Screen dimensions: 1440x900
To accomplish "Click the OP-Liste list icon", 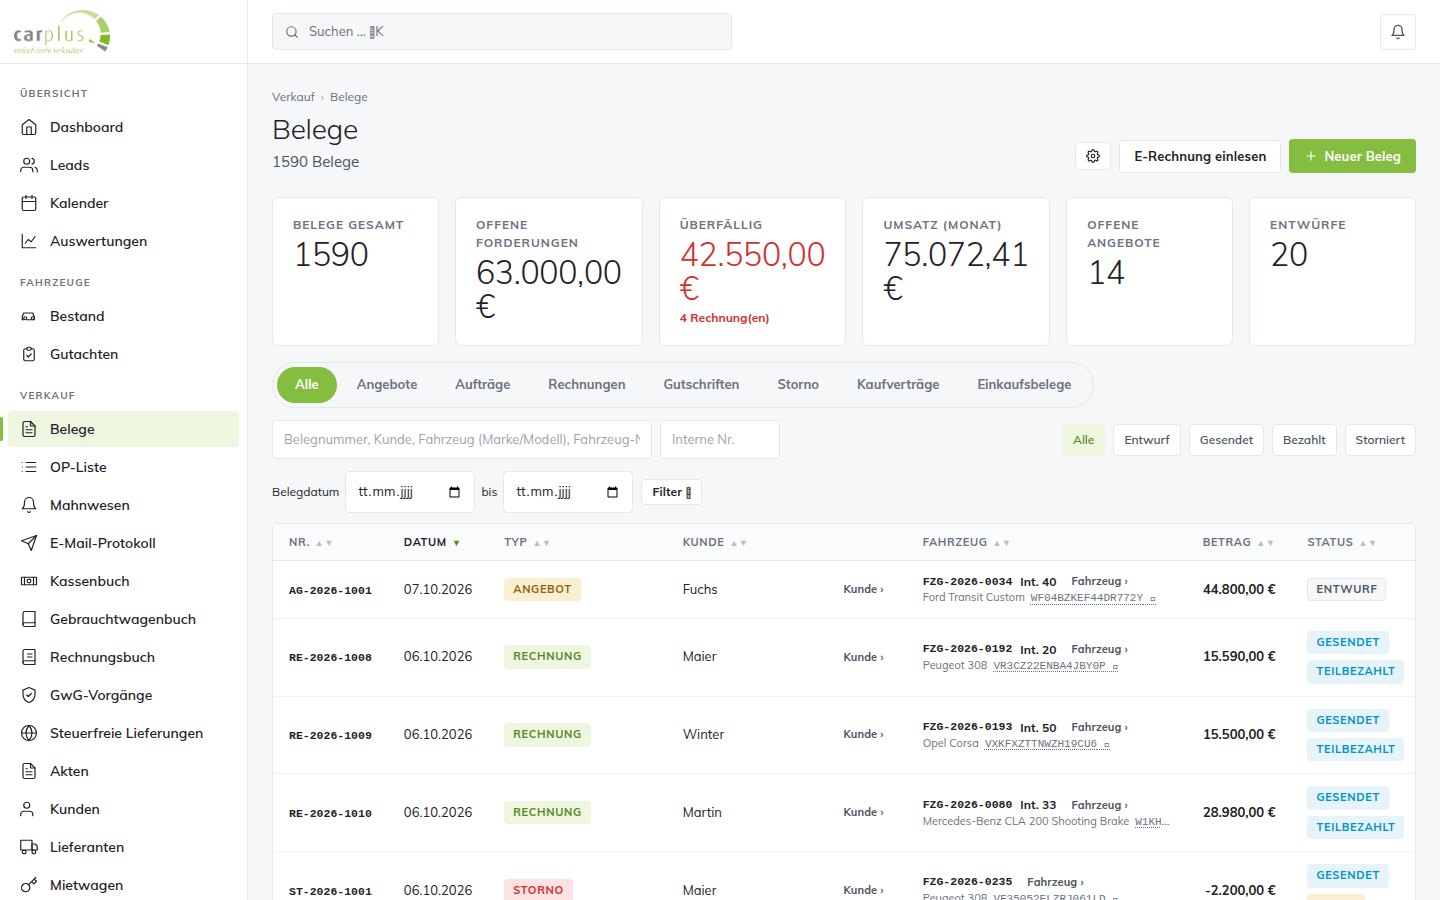I will tap(29, 467).
